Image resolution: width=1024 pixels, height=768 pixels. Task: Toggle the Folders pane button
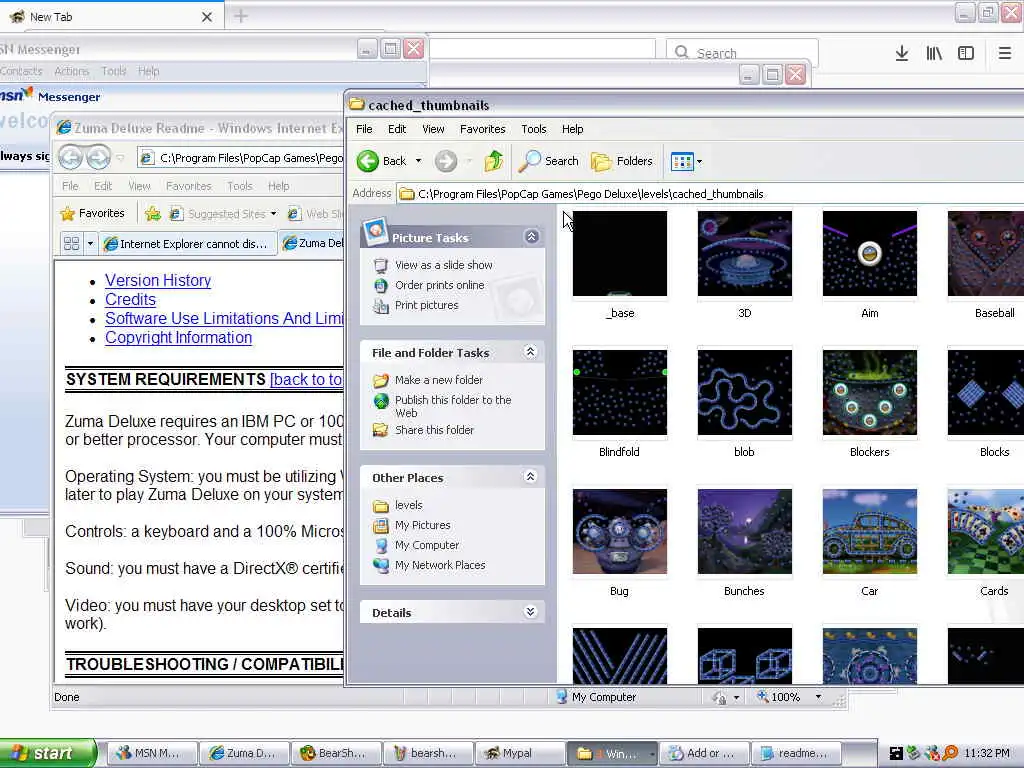point(622,161)
